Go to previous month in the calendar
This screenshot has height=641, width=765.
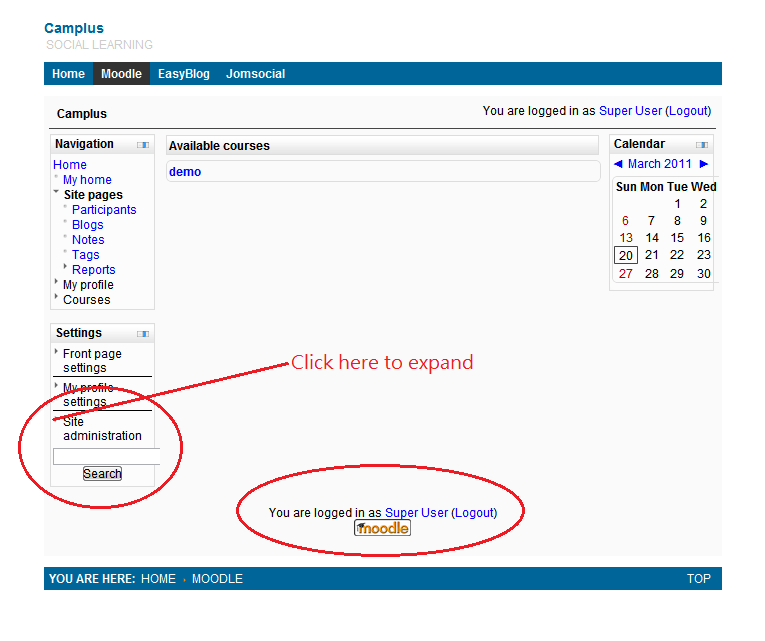[x=618, y=164]
